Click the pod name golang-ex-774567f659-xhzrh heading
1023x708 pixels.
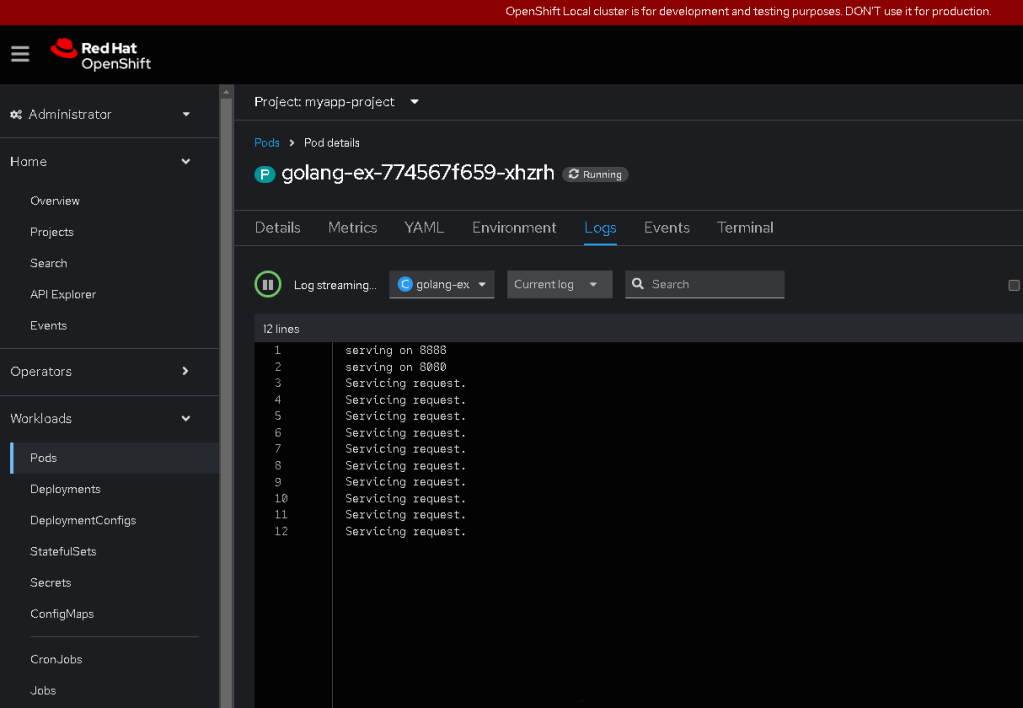[418, 173]
